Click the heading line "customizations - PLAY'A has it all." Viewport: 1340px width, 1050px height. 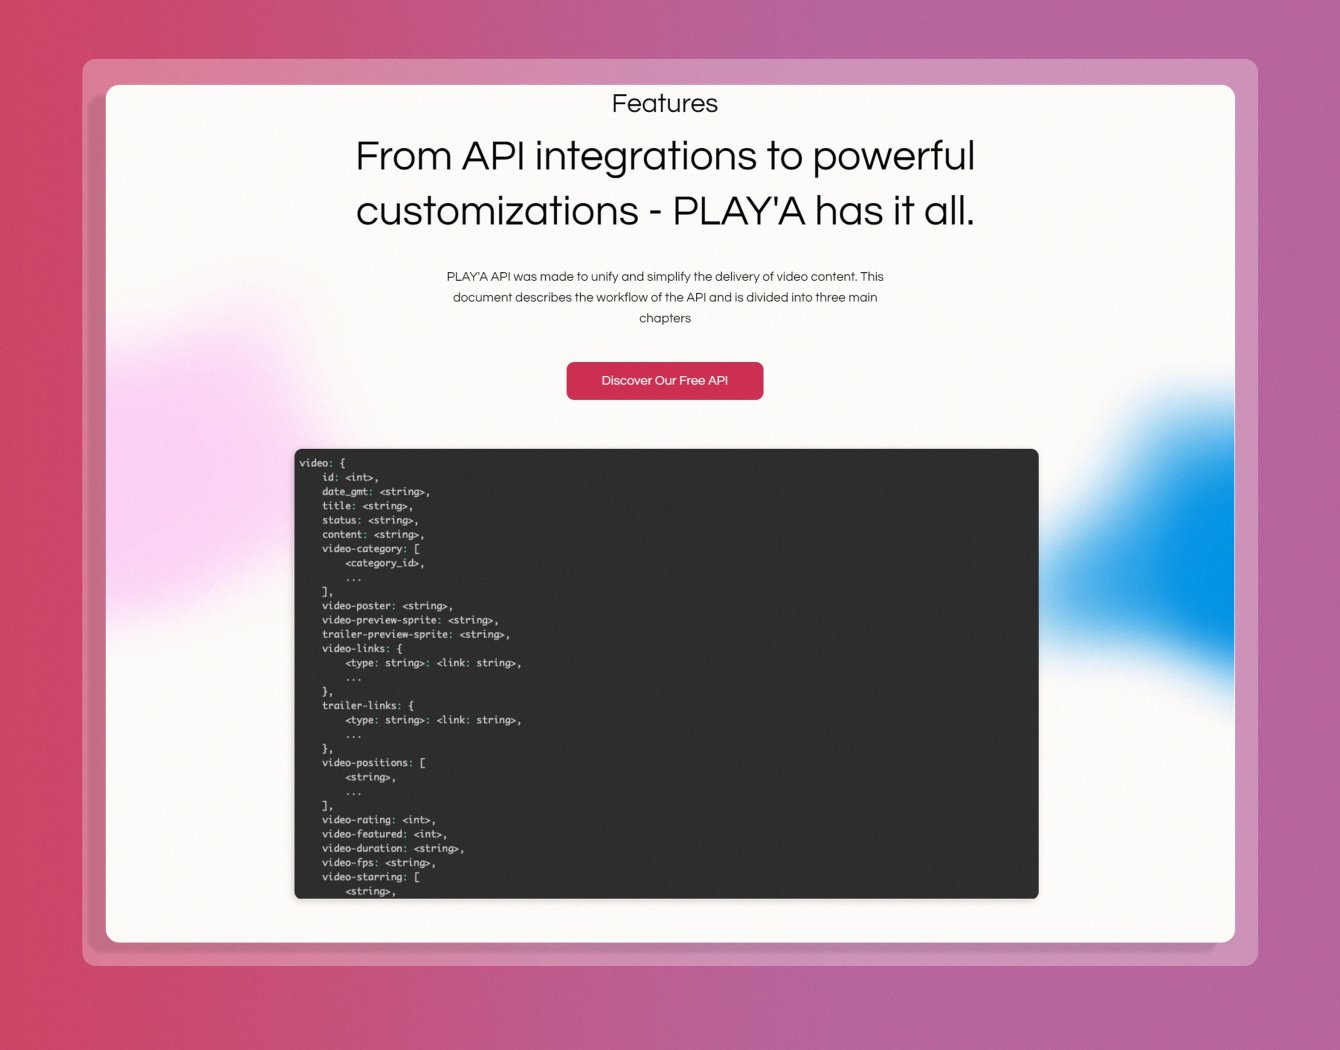(x=665, y=211)
